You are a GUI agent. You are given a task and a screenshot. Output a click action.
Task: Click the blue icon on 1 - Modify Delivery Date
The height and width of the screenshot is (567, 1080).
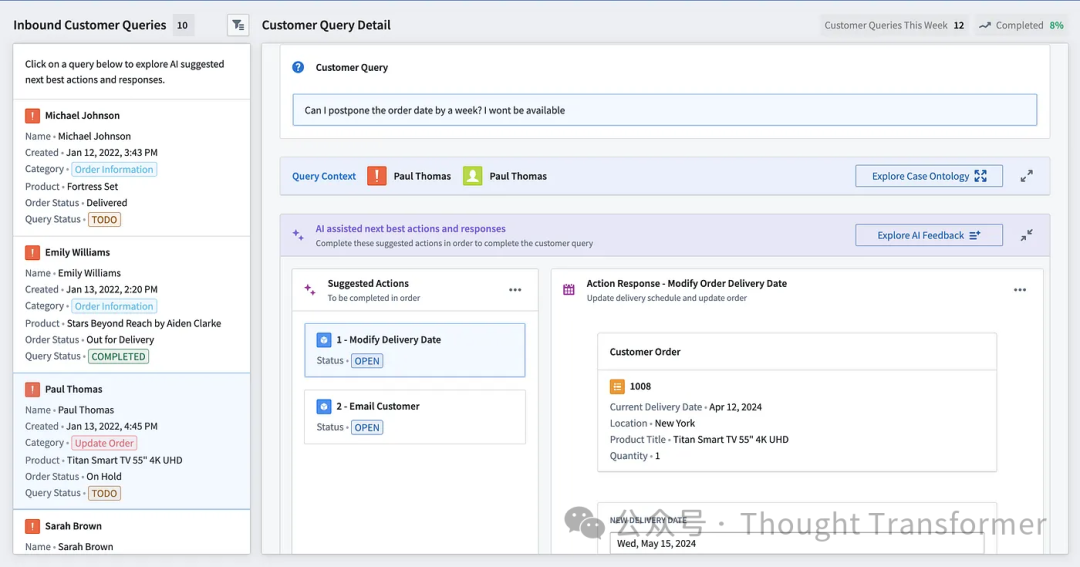point(324,340)
